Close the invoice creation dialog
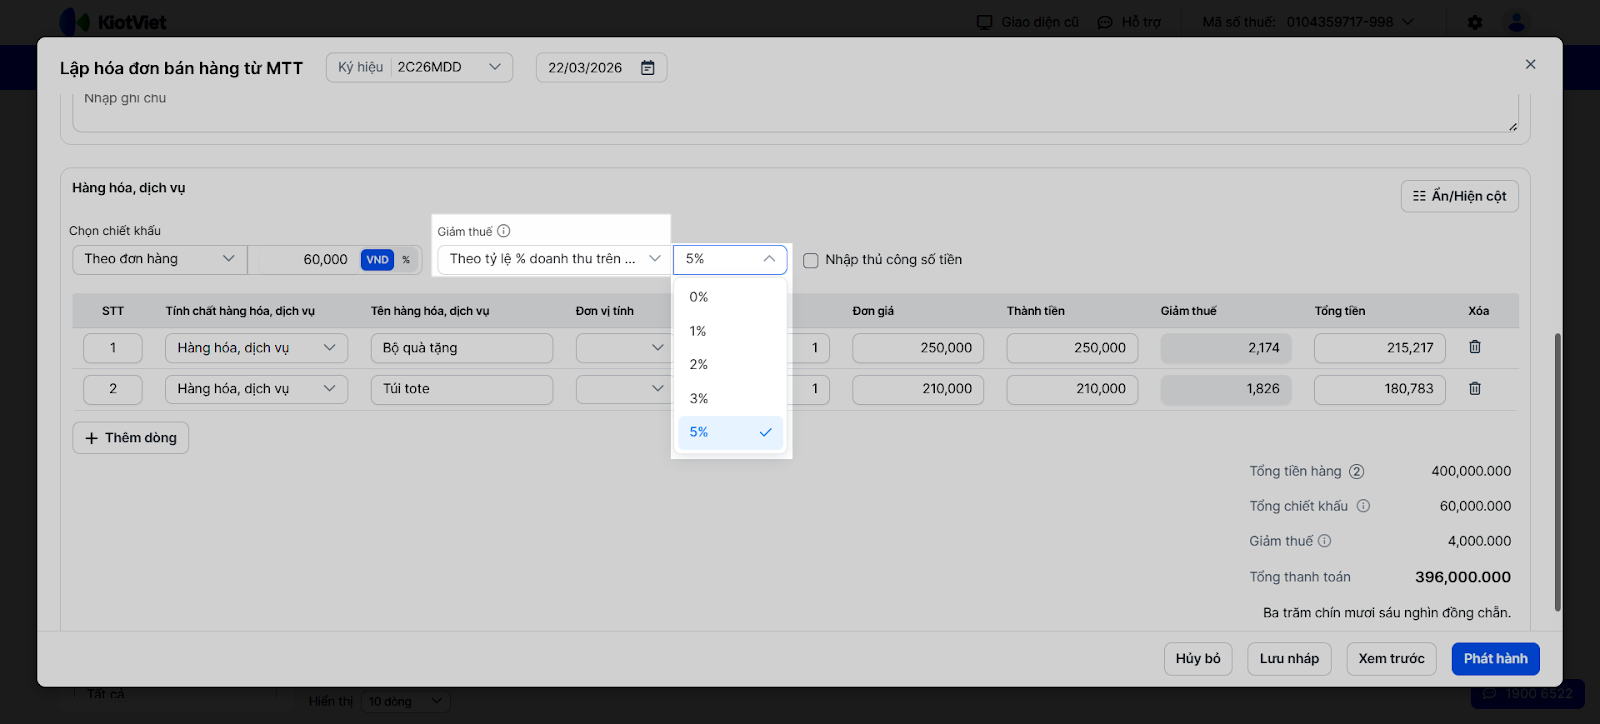 click(1530, 64)
